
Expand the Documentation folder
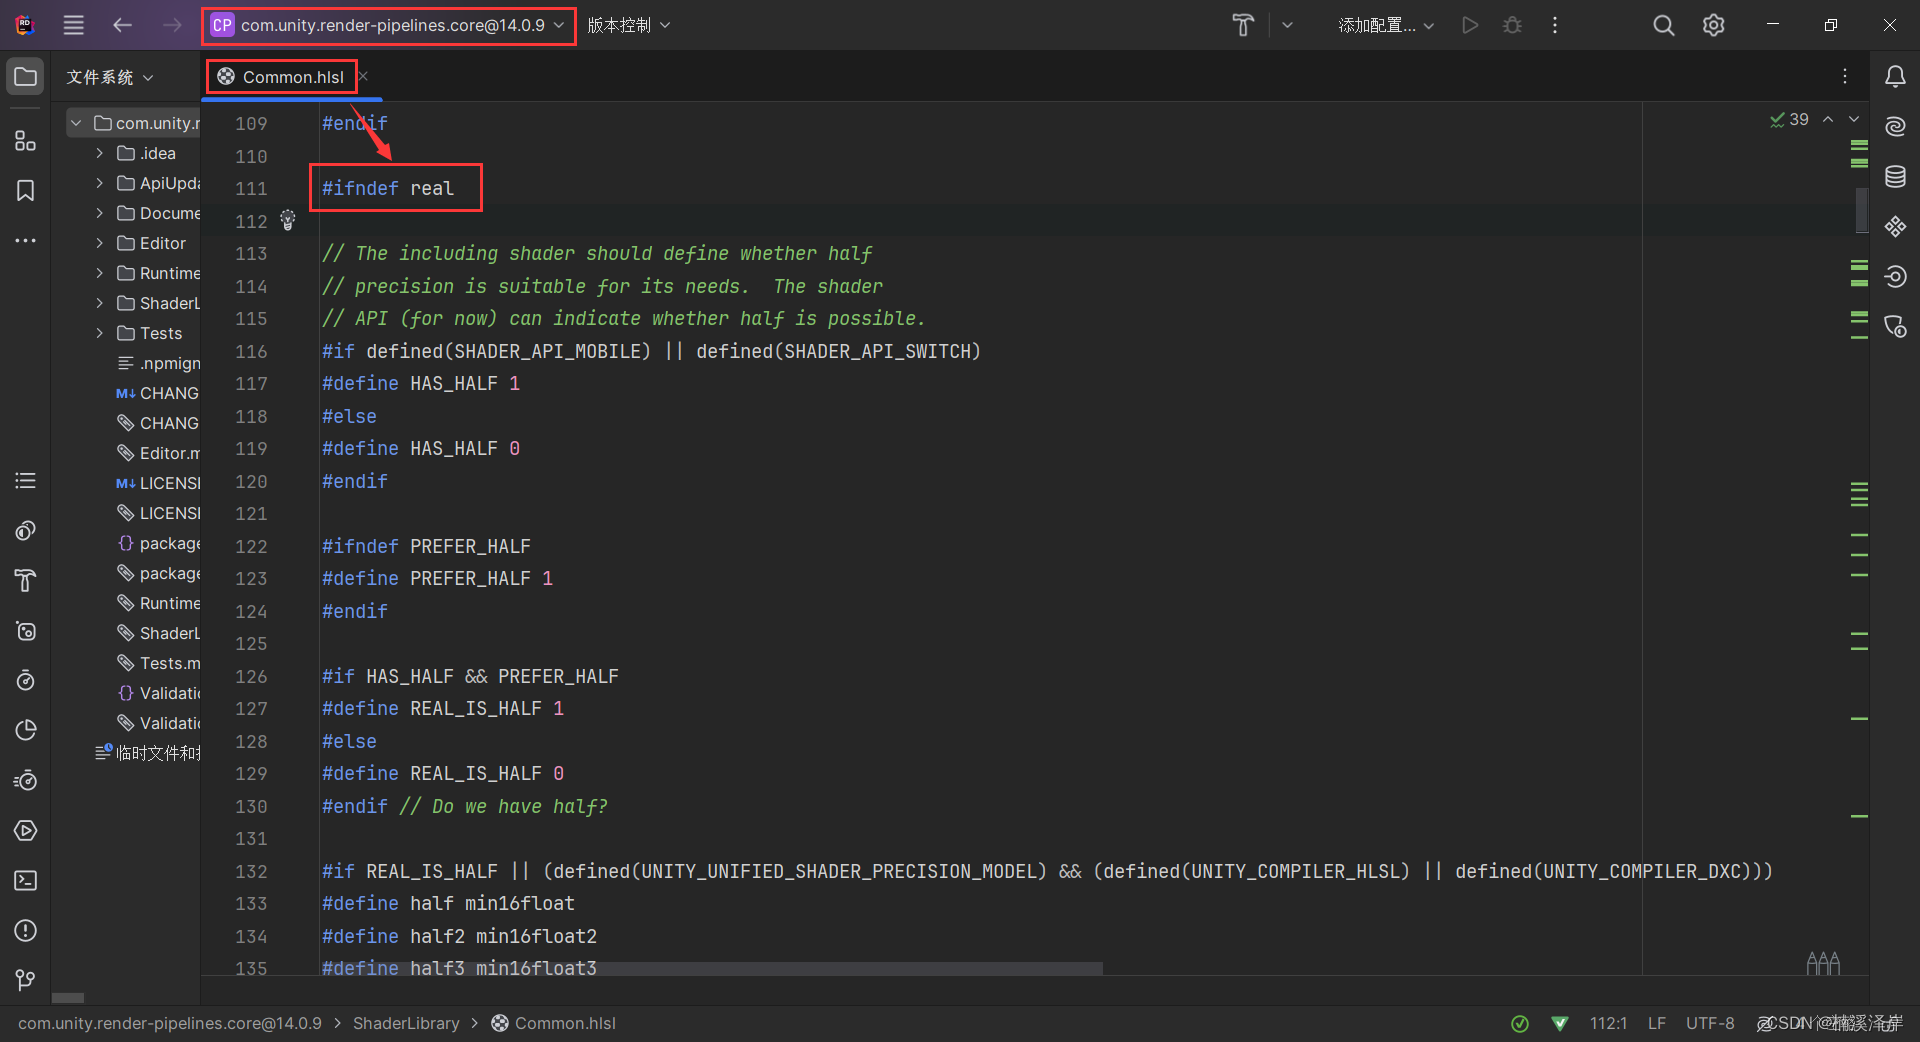[x=99, y=213]
